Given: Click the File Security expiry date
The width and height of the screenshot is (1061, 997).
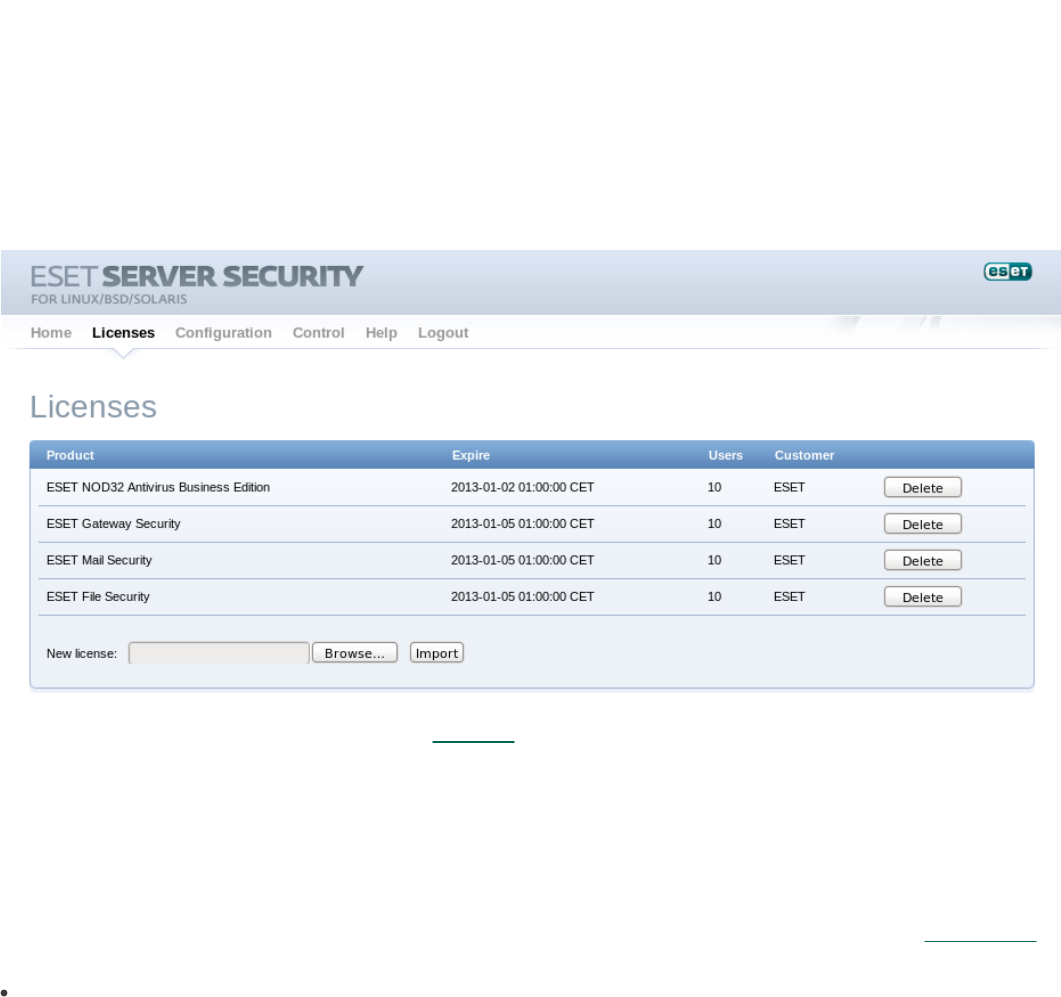Looking at the screenshot, I should (x=522, y=597).
